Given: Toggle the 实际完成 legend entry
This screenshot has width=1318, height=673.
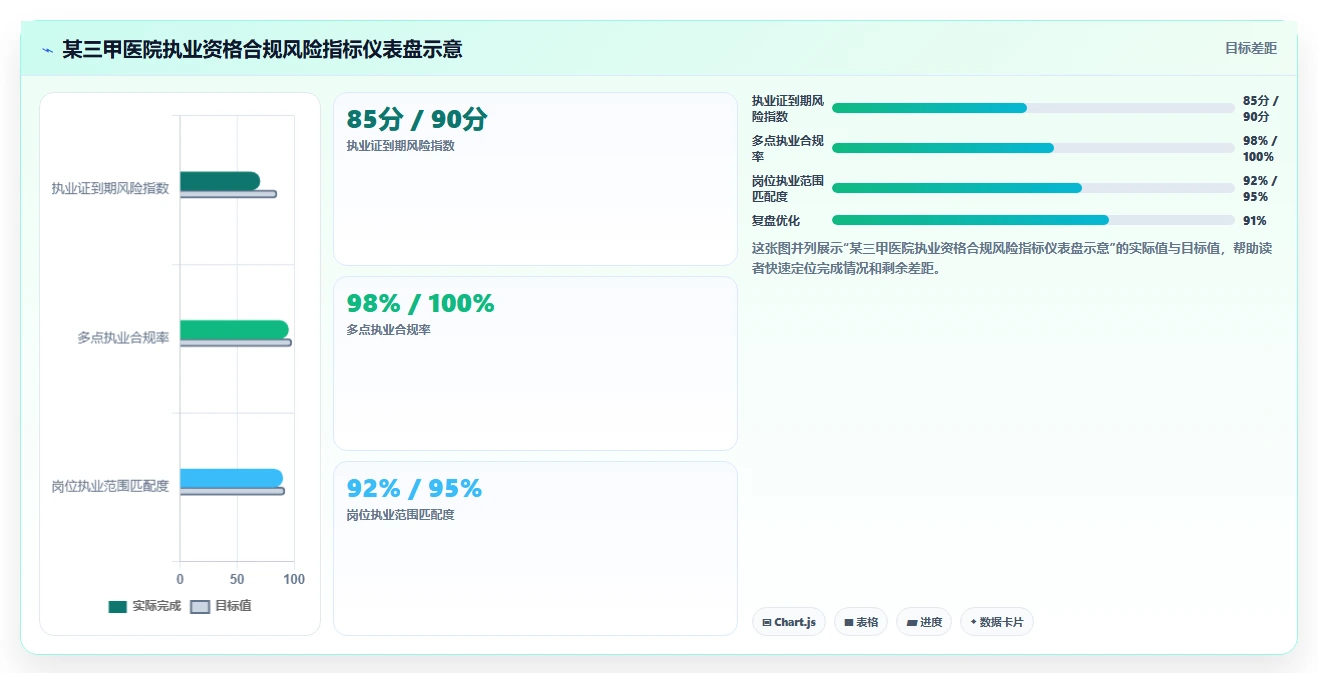Looking at the screenshot, I should tap(145, 606).
